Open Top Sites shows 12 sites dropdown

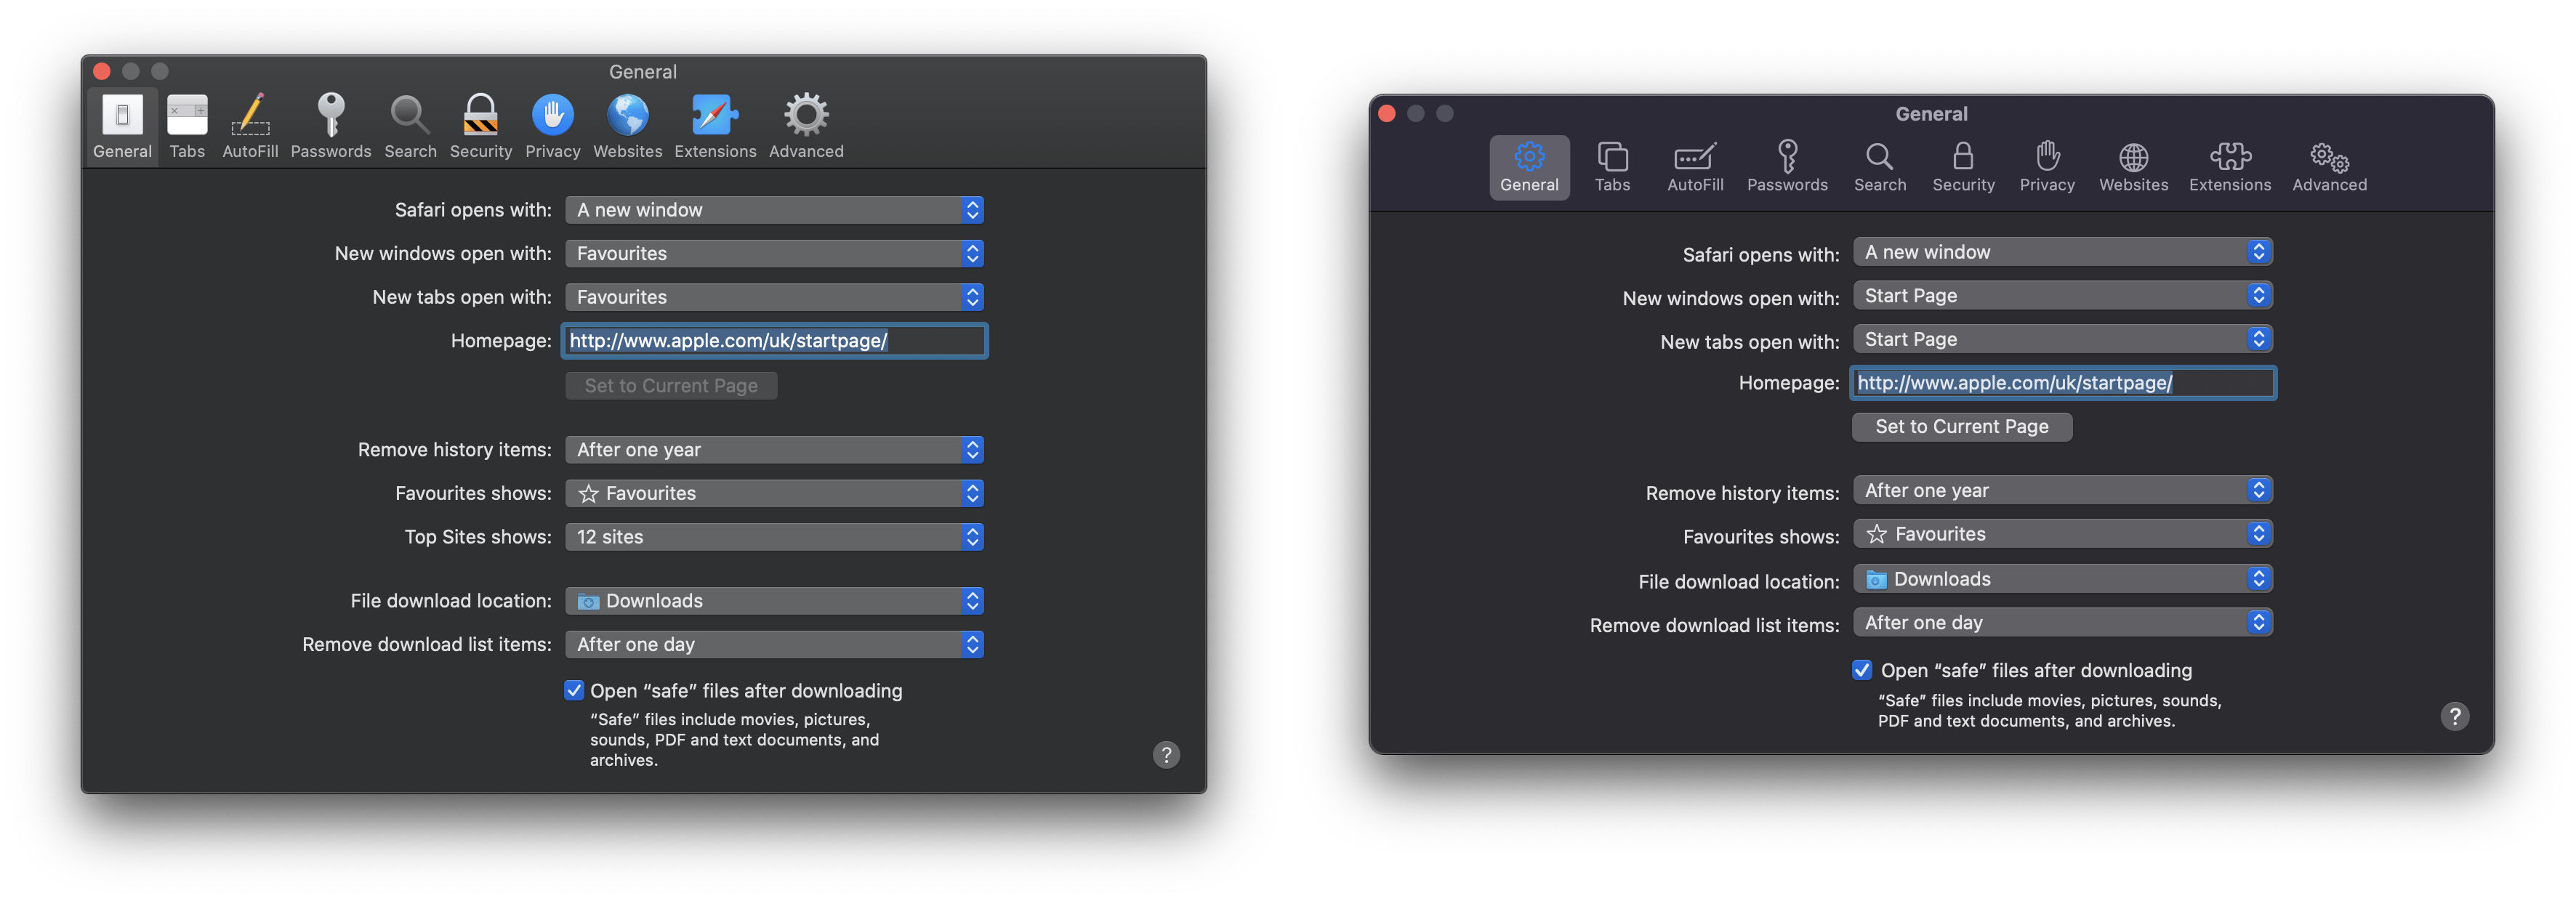click(774, 537)
